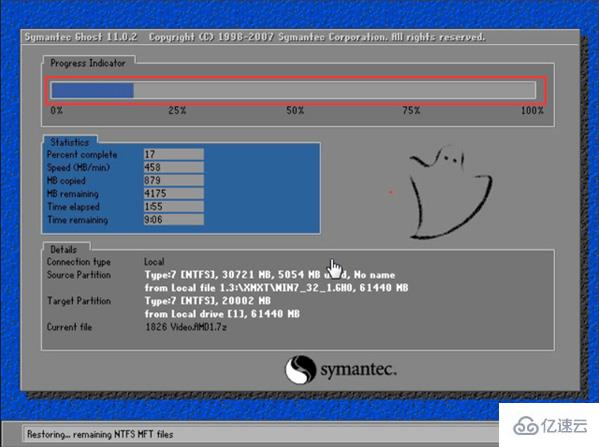This screenshot has width=599, height=447.
Task: Click the cloud watermark logo
Action: [x=526, y=426]
